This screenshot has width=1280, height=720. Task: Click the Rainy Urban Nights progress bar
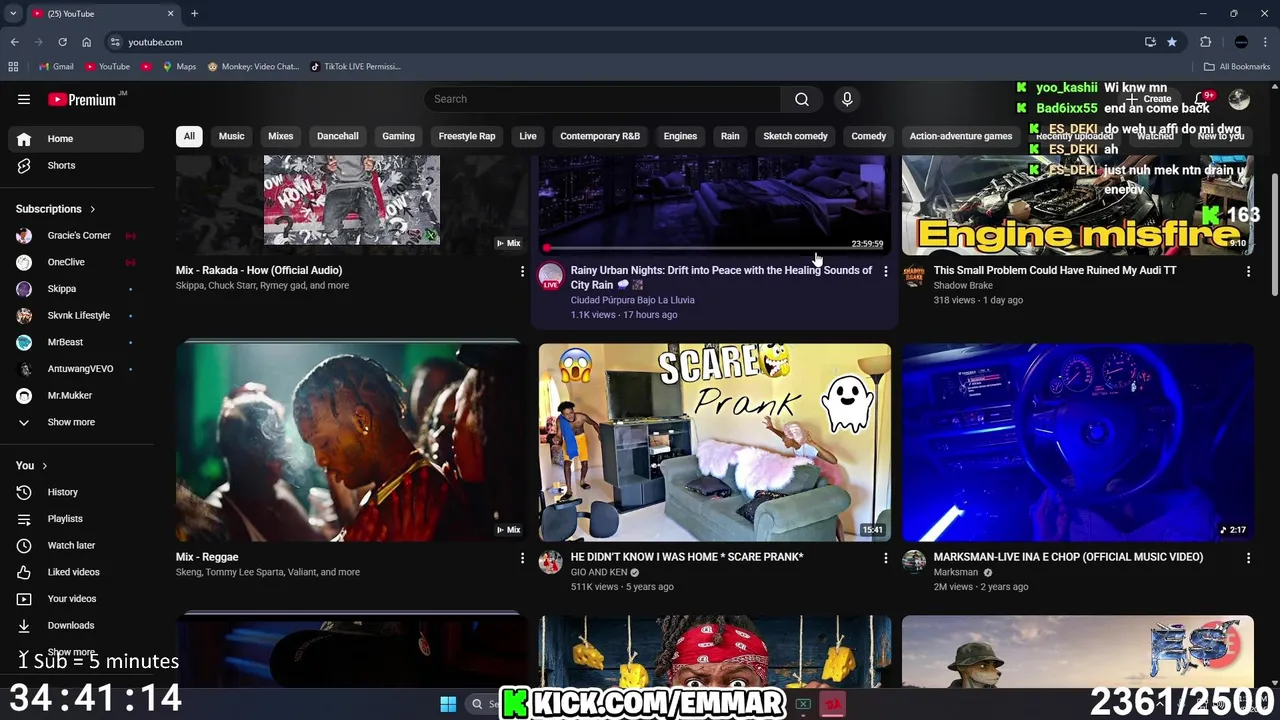tap(715, 248)
